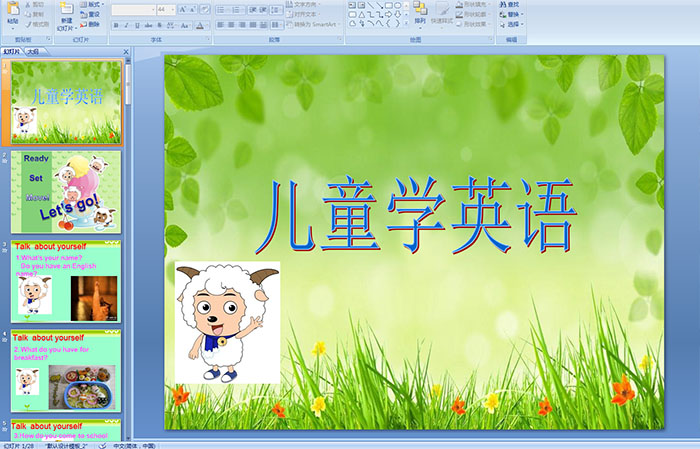This screenshot has height=449, width=700.
Task: Open the font size dropdown showing 44
Action: (x=166, y=9)
